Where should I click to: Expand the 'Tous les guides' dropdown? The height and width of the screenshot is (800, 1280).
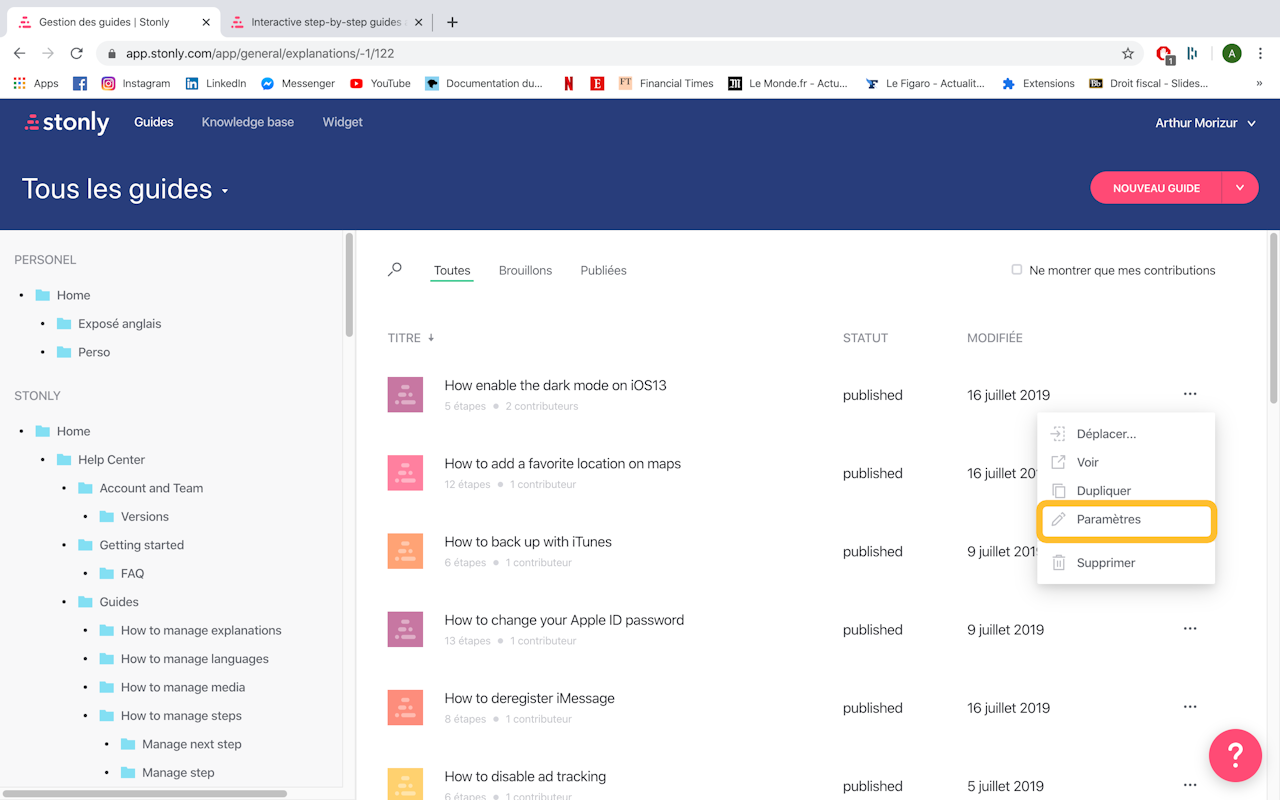click(225, 191)
